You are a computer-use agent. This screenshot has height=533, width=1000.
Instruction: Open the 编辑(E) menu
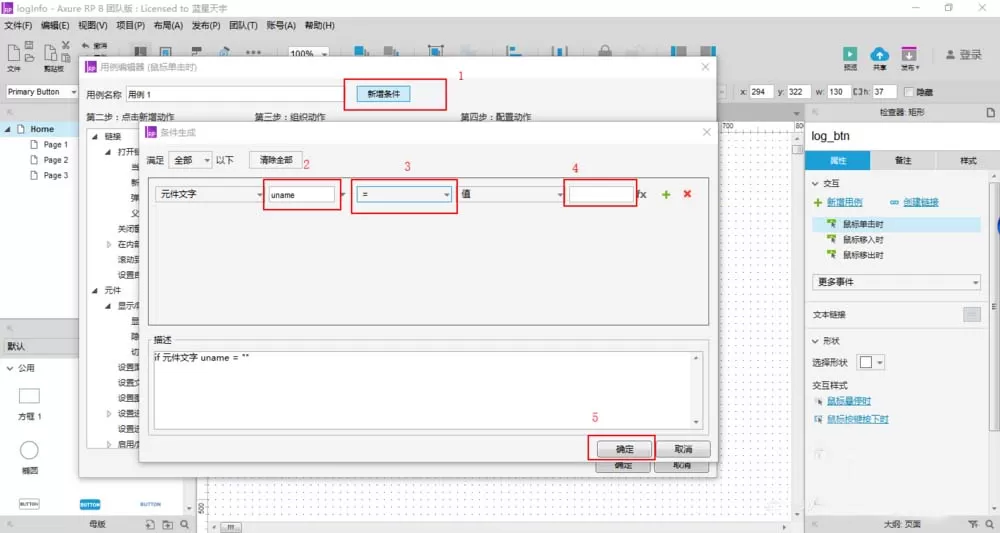55,26
